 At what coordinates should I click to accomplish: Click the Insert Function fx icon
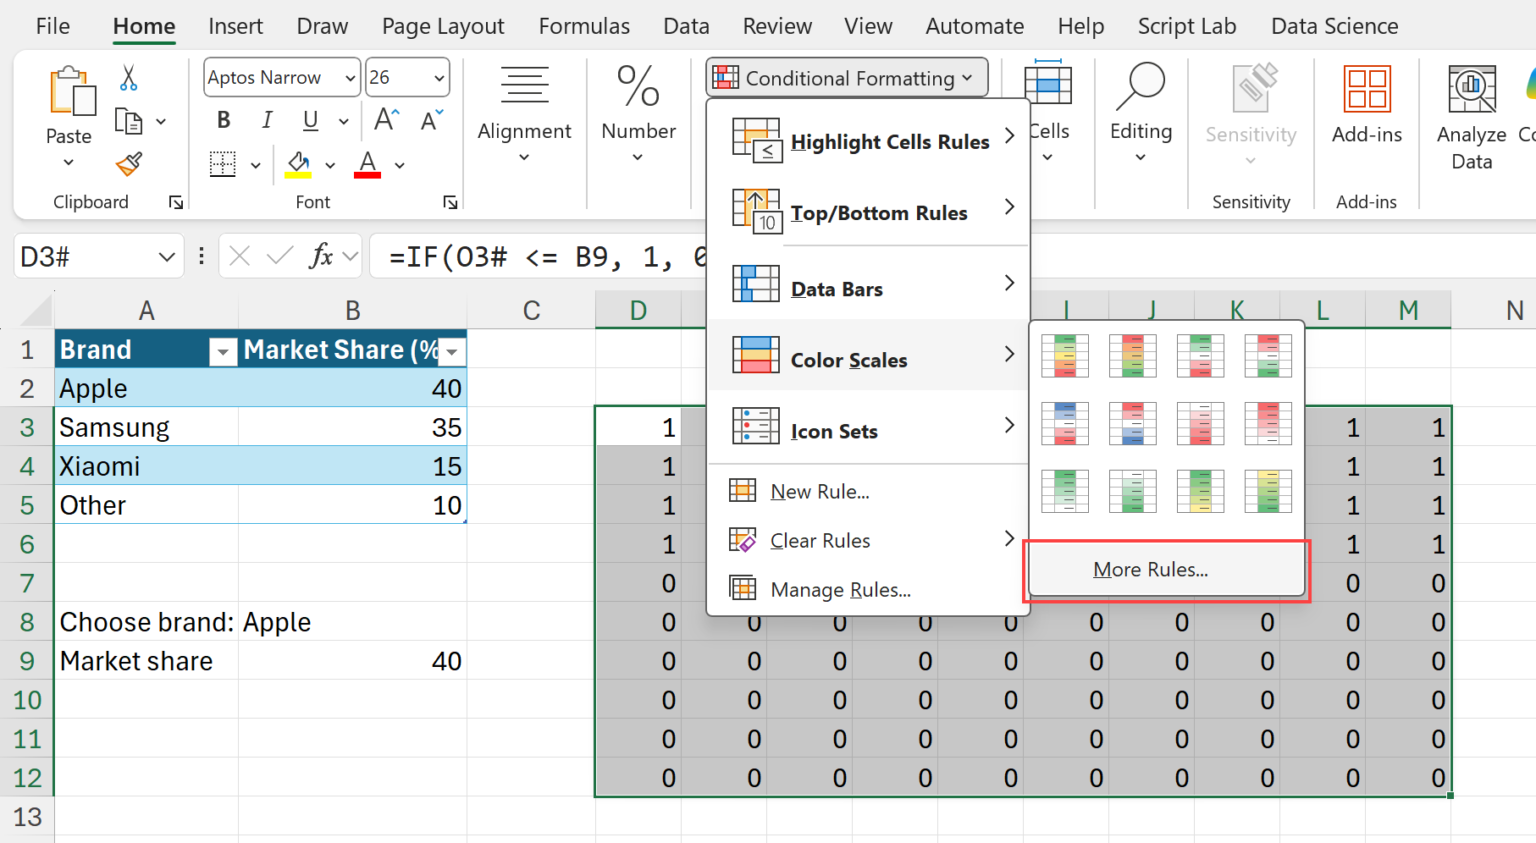pyautogui.click(x=321, y=257)
